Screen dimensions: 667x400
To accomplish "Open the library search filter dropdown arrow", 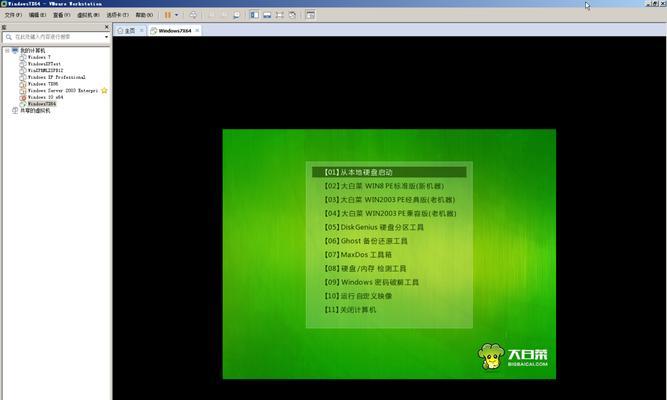I will pyautogui.click(x=106, y=37).
